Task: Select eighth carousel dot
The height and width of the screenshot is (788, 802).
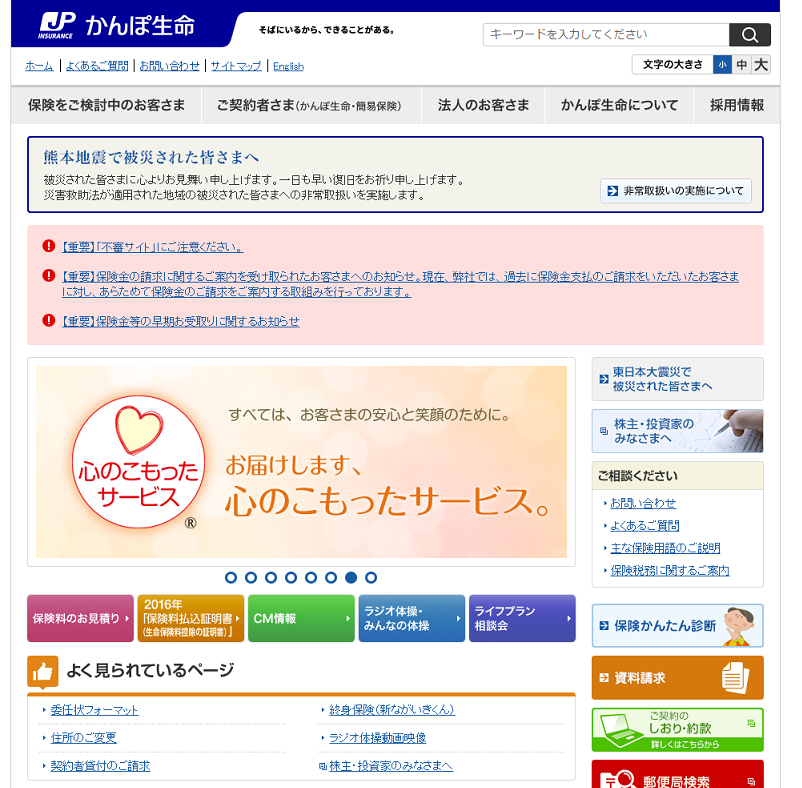Action: (371, 577)
